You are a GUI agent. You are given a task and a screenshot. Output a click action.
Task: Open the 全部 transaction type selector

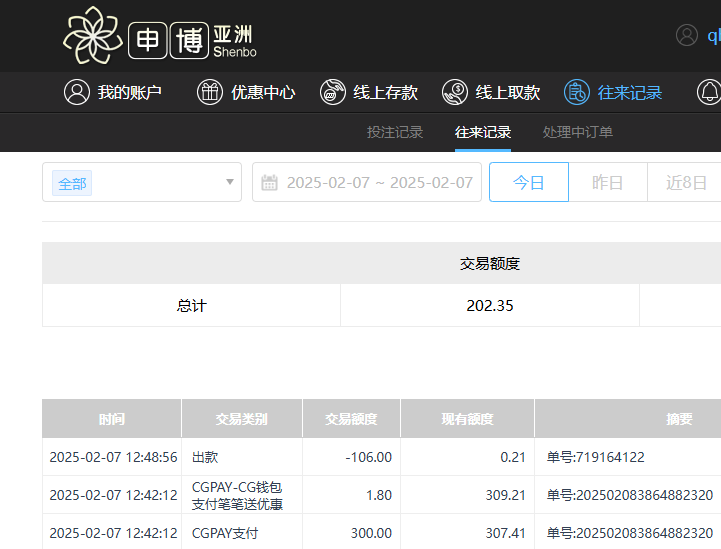click(140, 182)
